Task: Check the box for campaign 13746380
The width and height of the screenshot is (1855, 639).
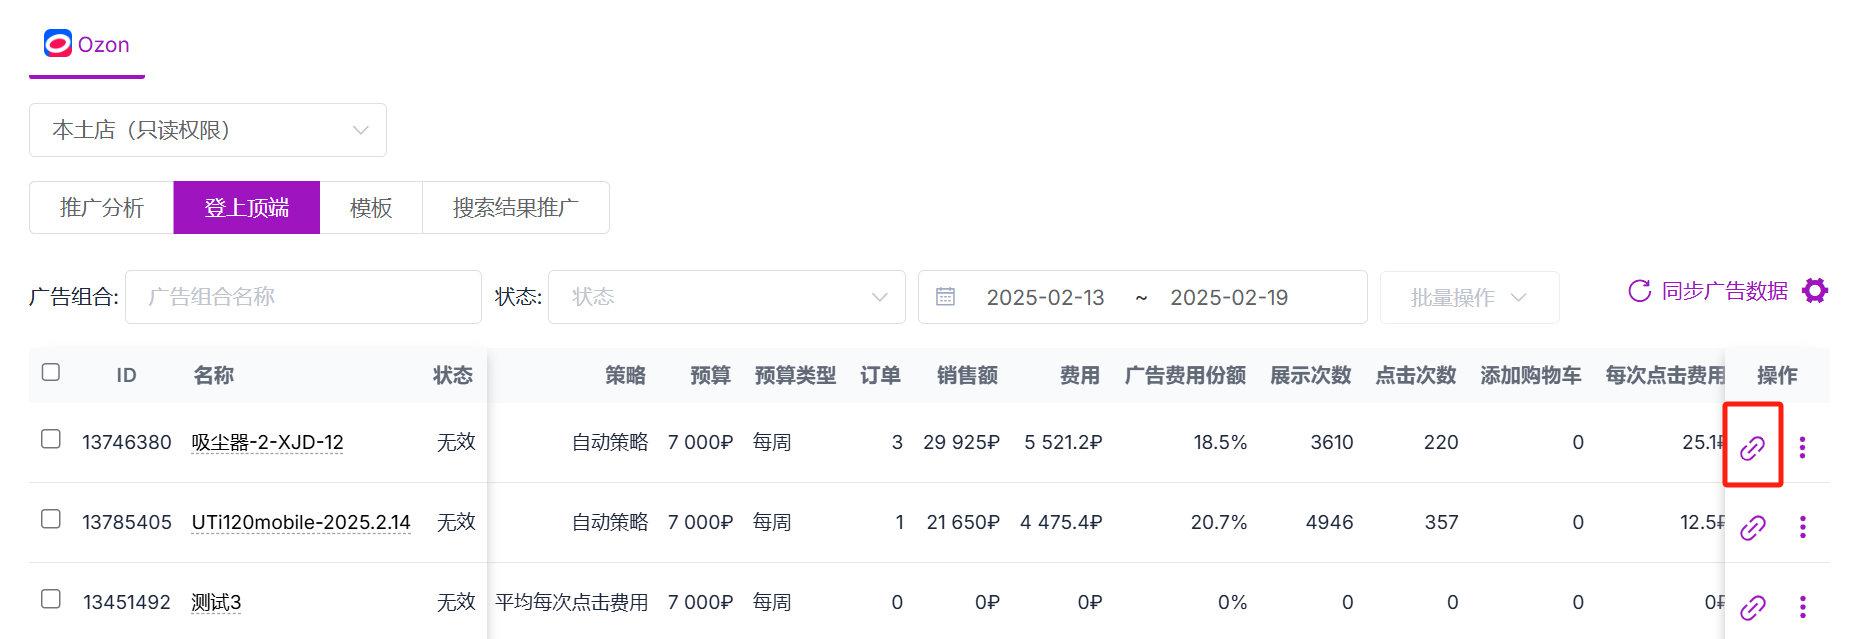Action: point(51,439)
